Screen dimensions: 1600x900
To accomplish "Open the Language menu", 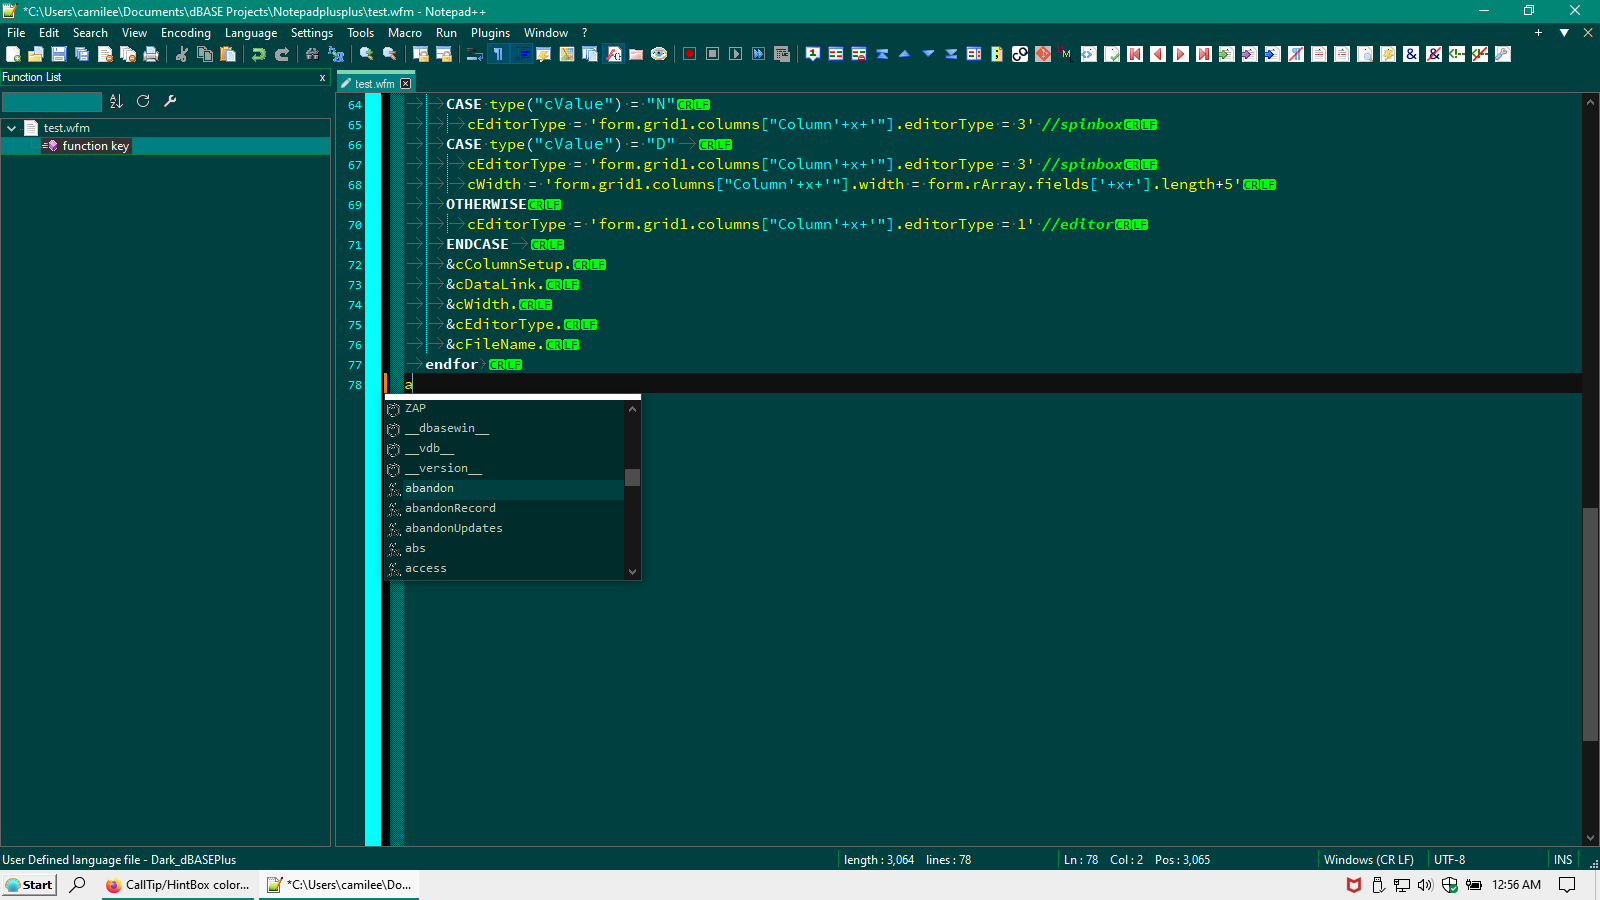I will (x=251, y=32).
